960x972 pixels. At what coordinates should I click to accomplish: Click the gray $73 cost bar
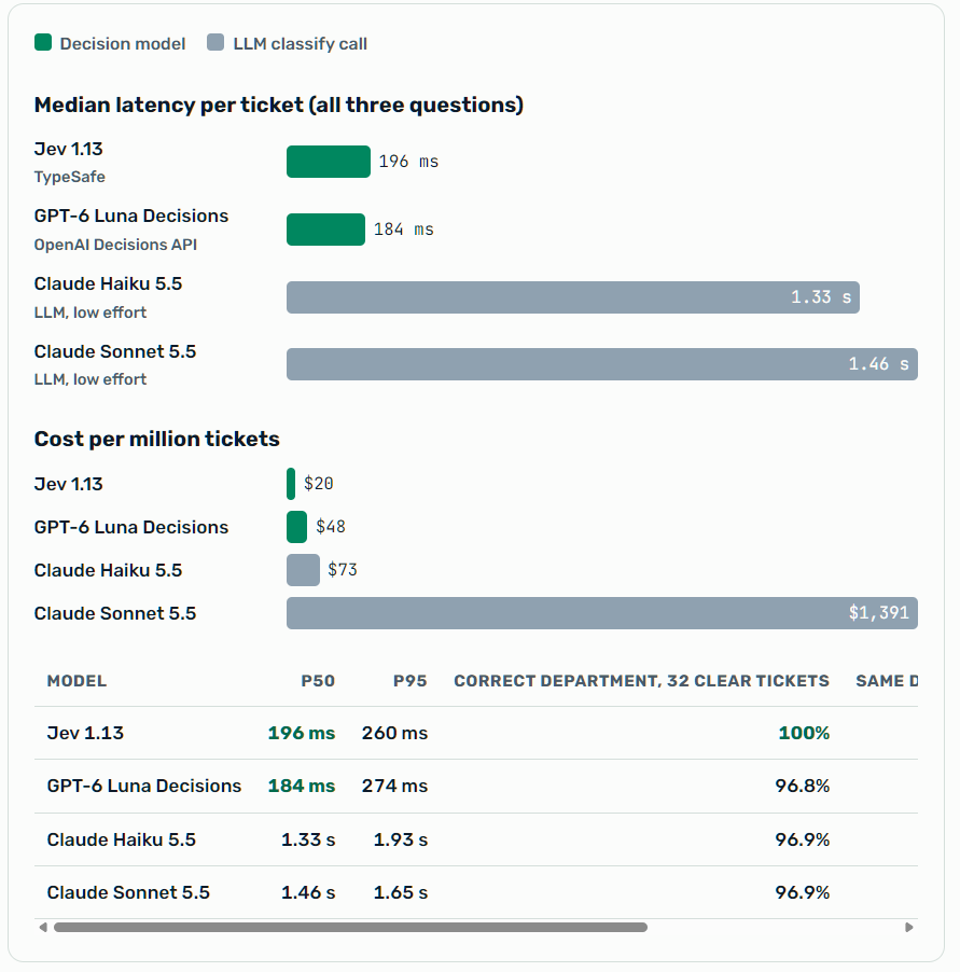pos(303,570)
